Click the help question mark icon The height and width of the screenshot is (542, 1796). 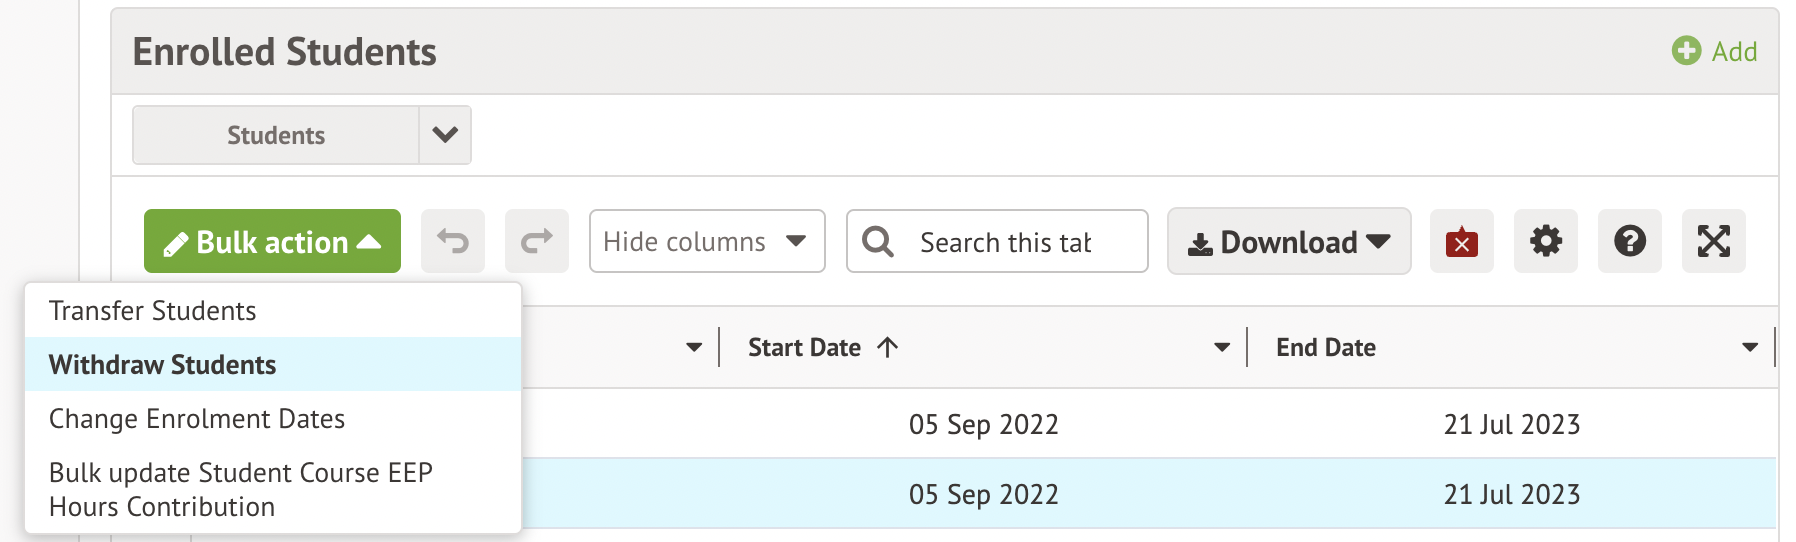click(1629, 241)
